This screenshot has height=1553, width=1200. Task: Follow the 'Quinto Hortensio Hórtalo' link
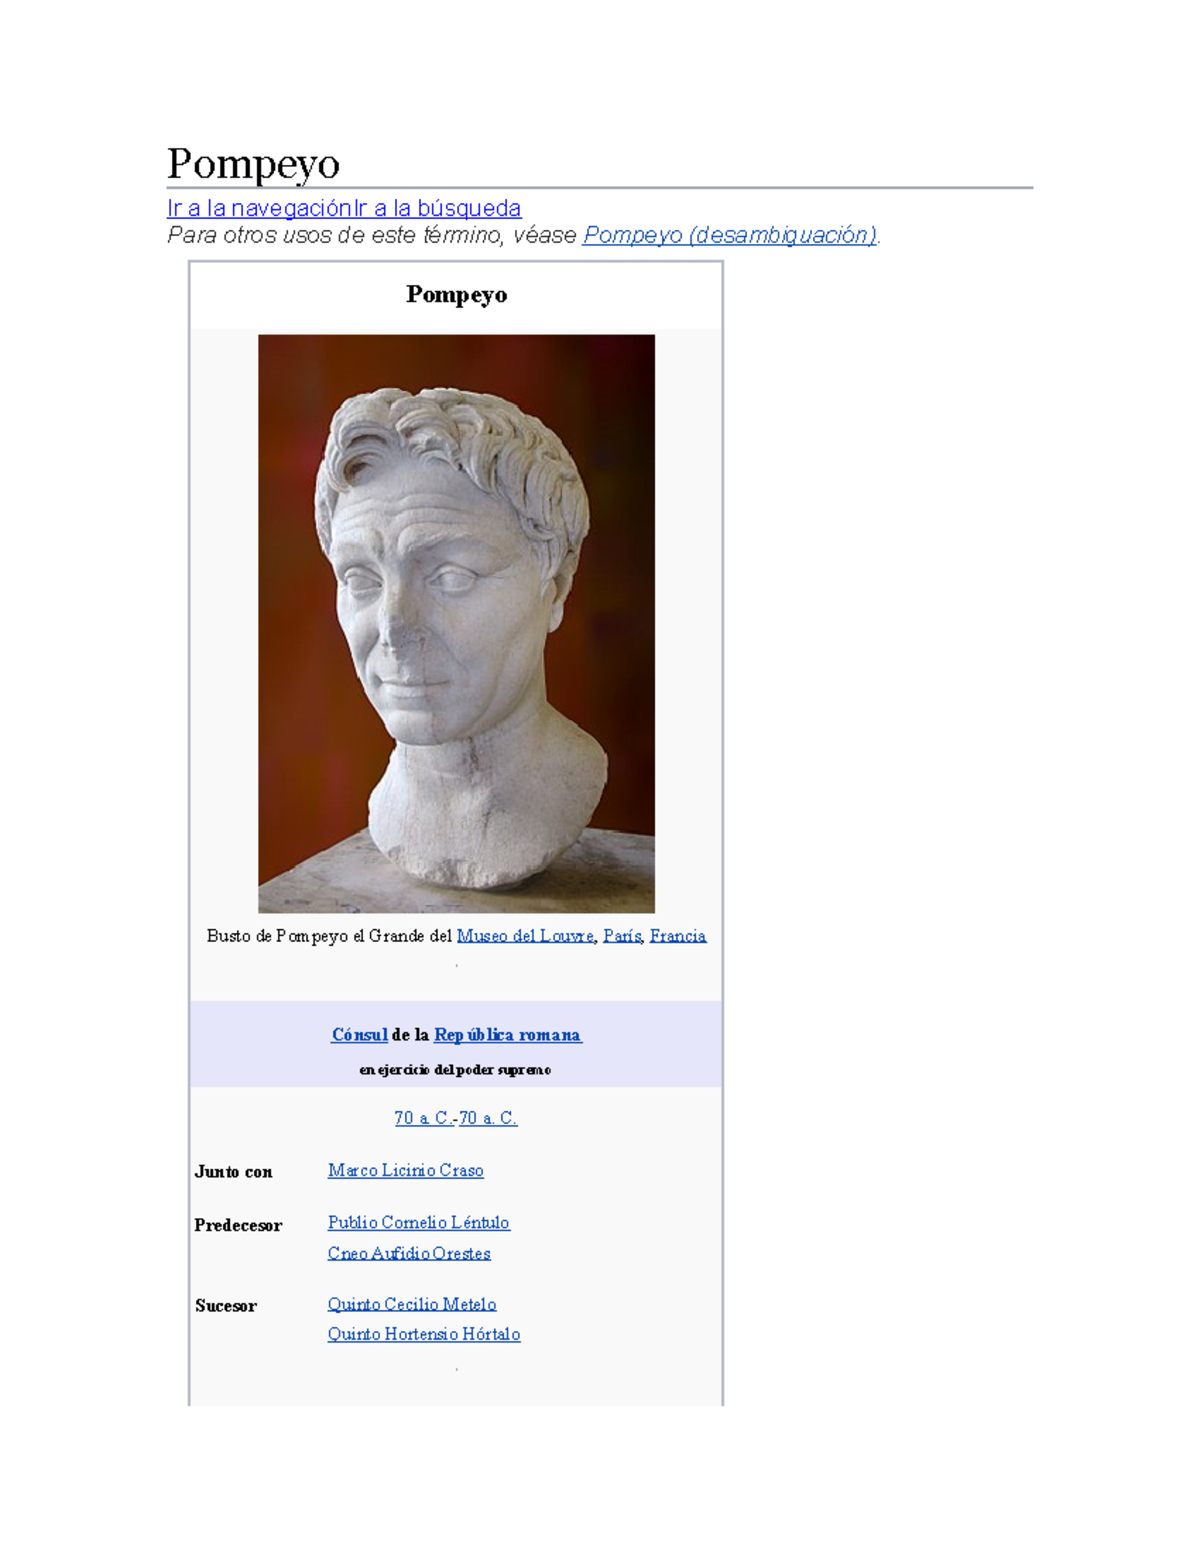tap(424, 1334)
